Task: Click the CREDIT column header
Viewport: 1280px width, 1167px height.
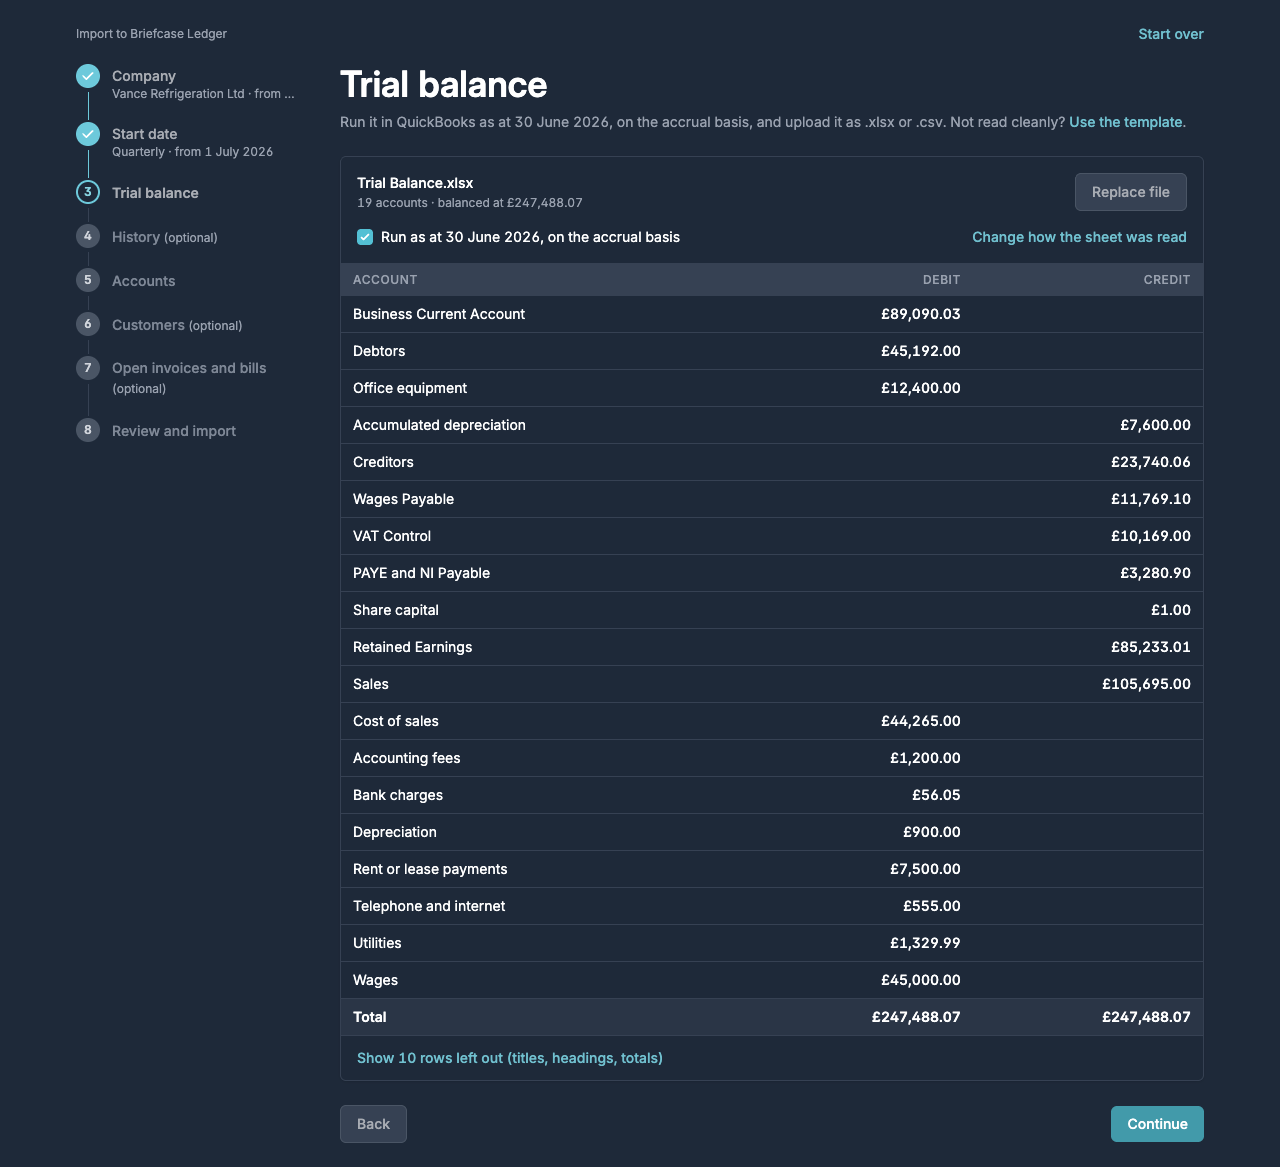Action: pyautogui.click(x=1167, y=280)
